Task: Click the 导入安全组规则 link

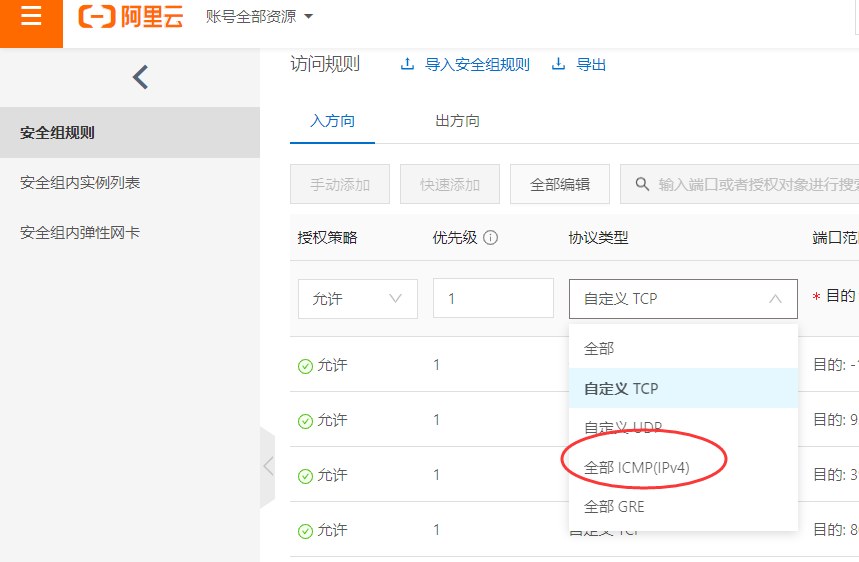Action: 477,64
